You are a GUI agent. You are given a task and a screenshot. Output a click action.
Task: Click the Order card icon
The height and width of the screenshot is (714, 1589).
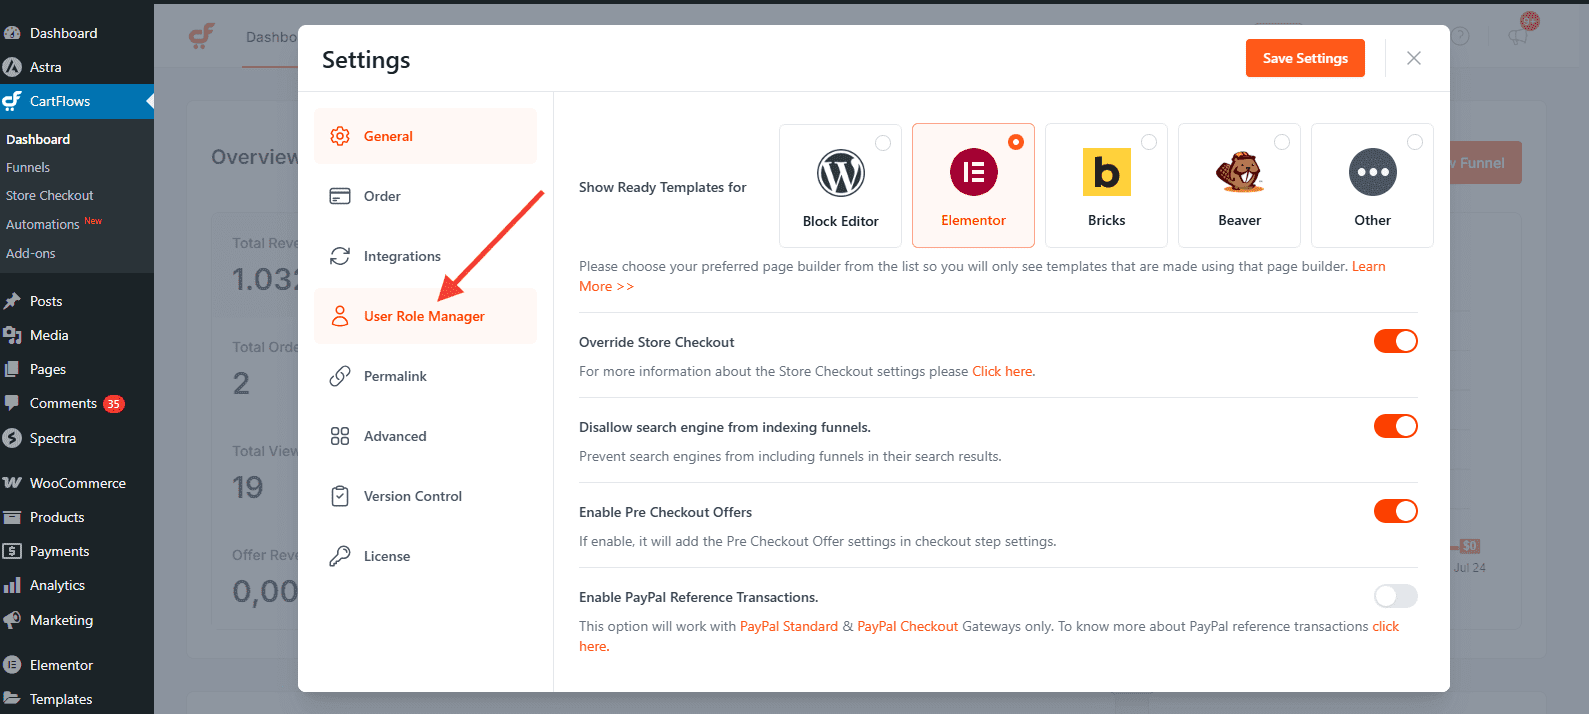[x=340, y=196]
